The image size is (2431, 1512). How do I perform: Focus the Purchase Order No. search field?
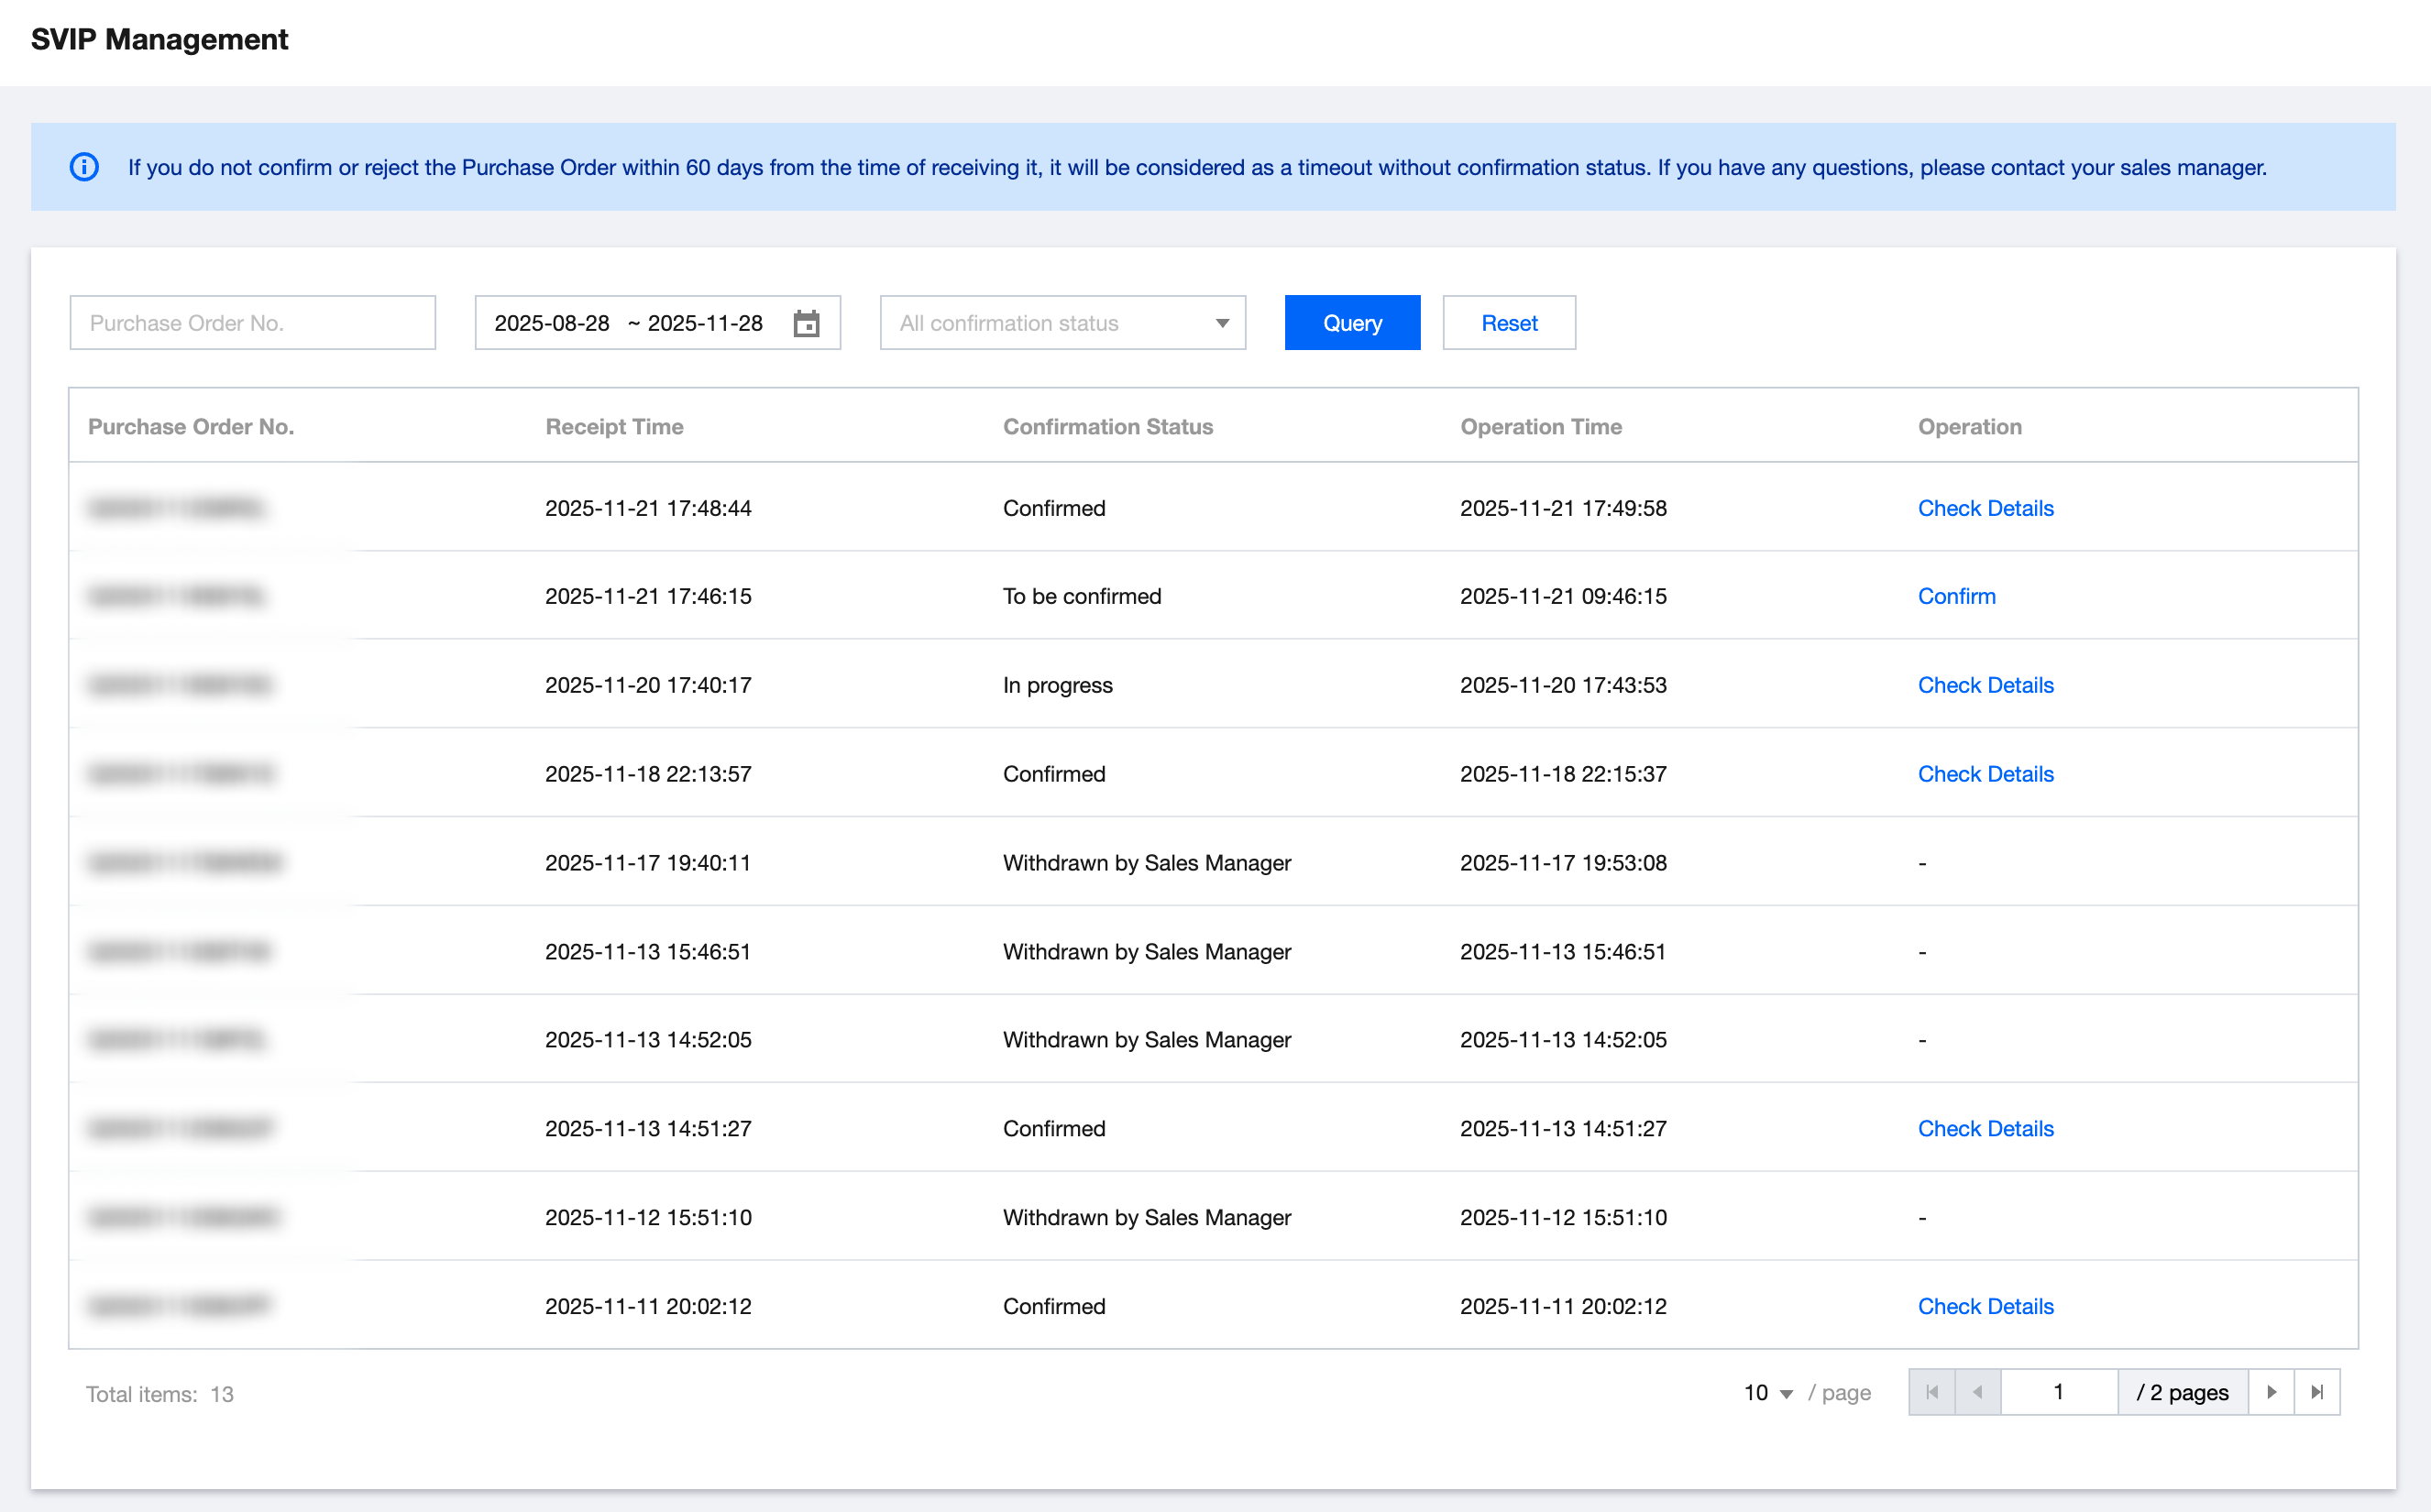click(x=252, y=323)
